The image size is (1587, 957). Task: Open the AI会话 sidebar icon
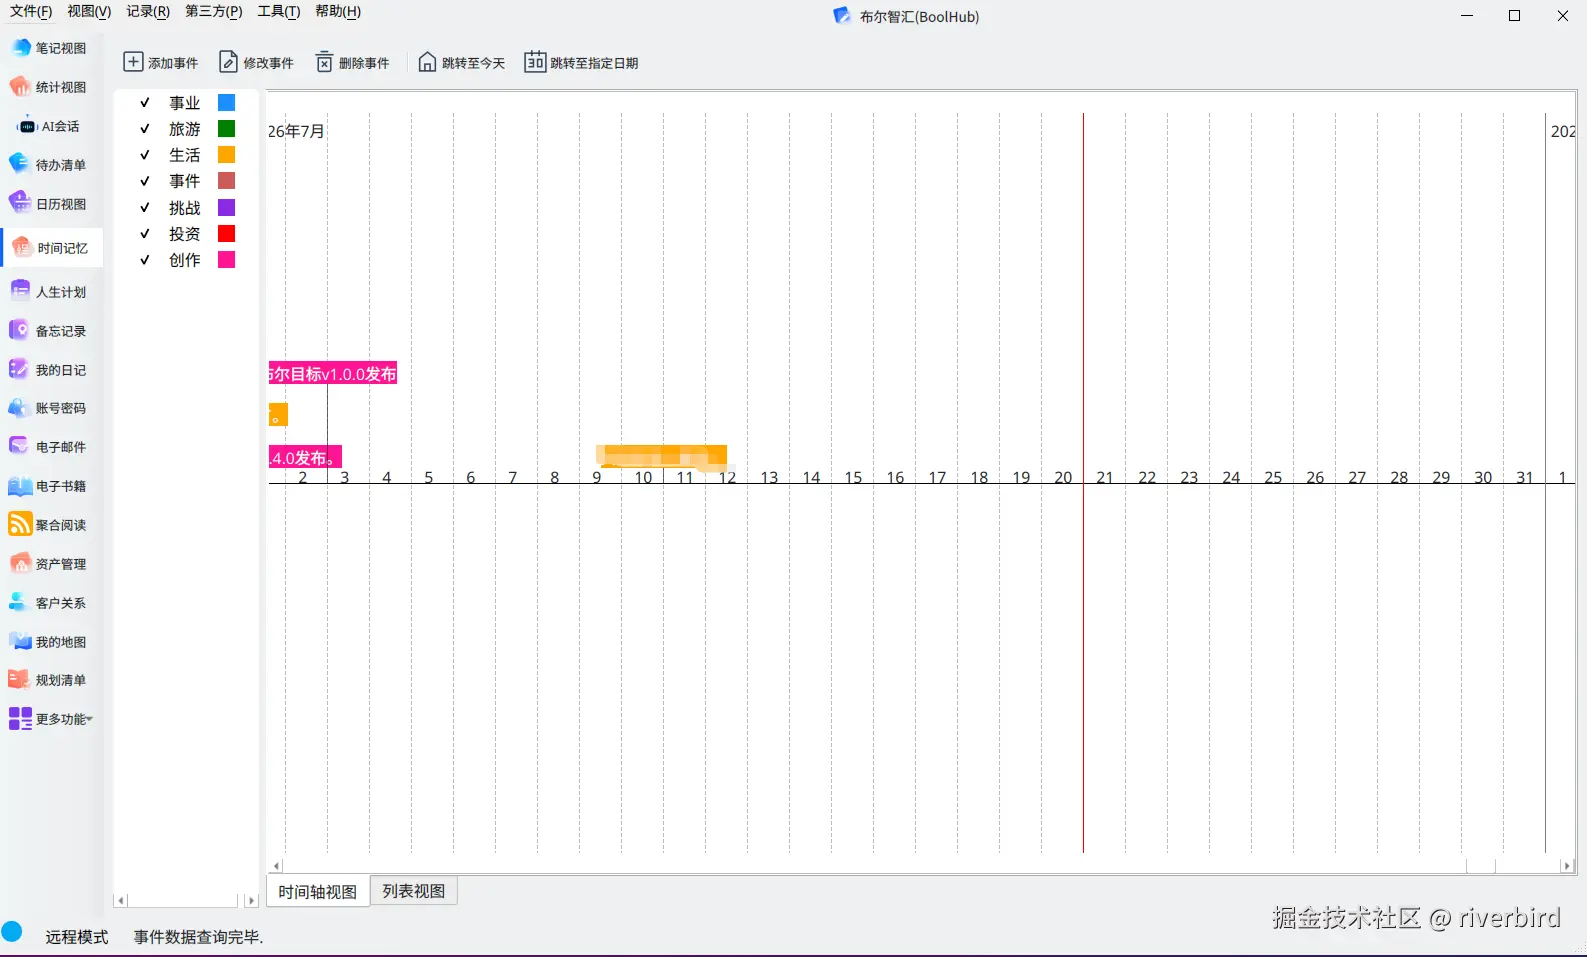click(27, 126)
